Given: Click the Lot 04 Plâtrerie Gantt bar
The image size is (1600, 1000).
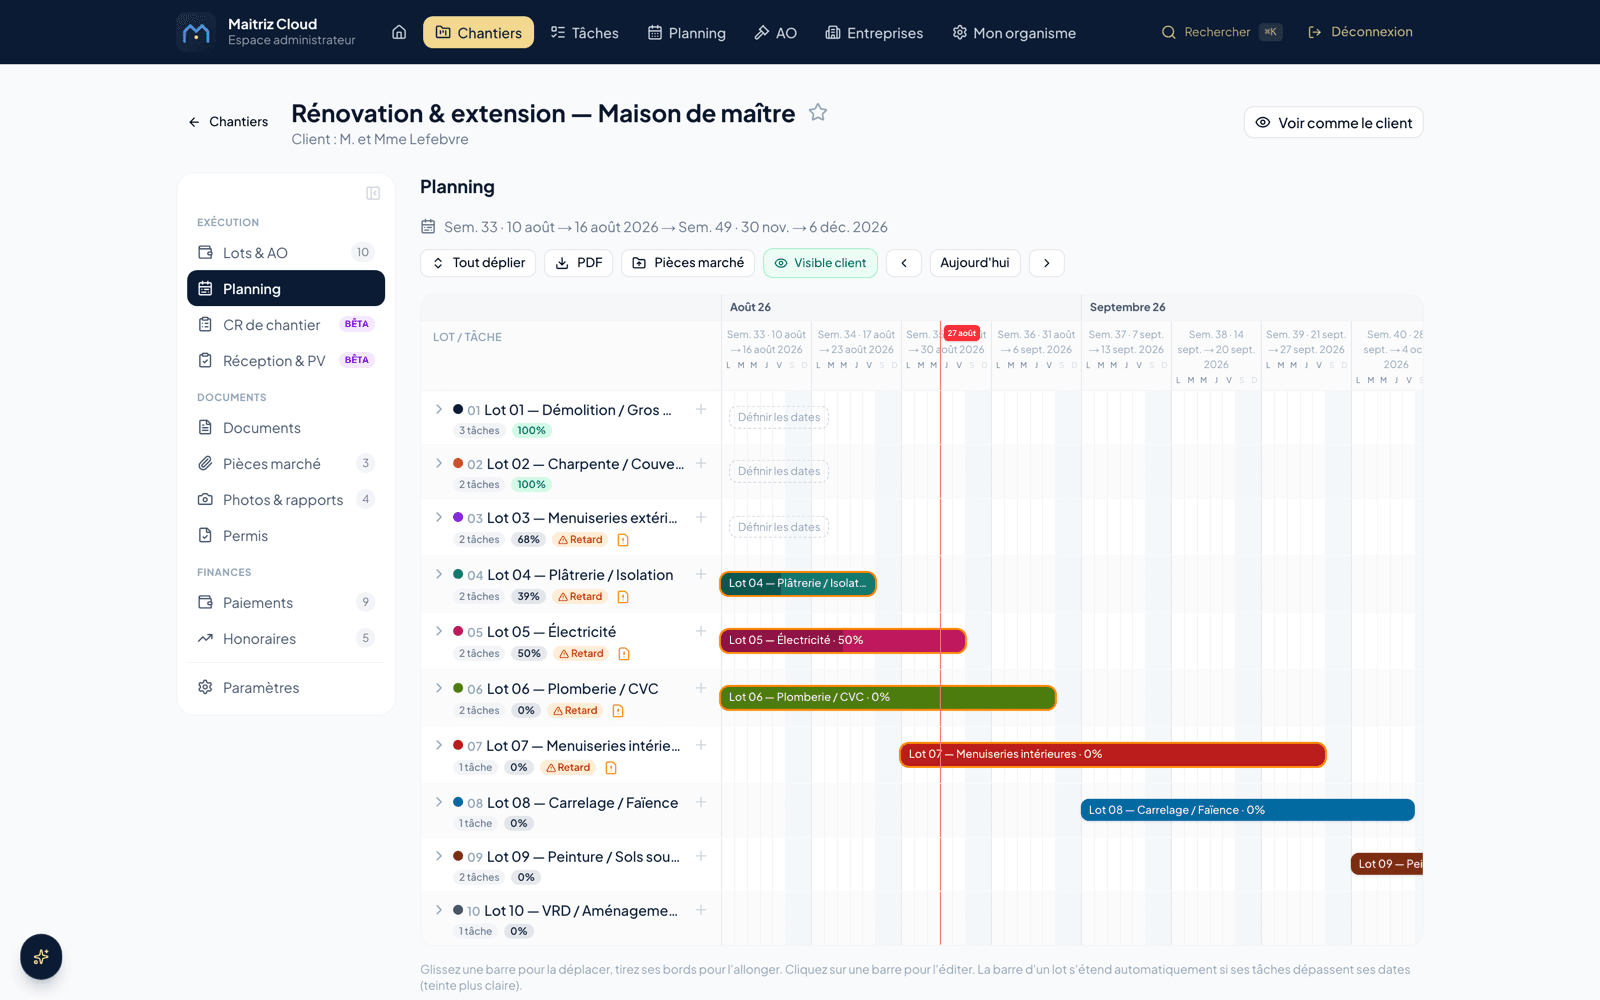Looking at the screenshot, I should [x=798, y=583].
